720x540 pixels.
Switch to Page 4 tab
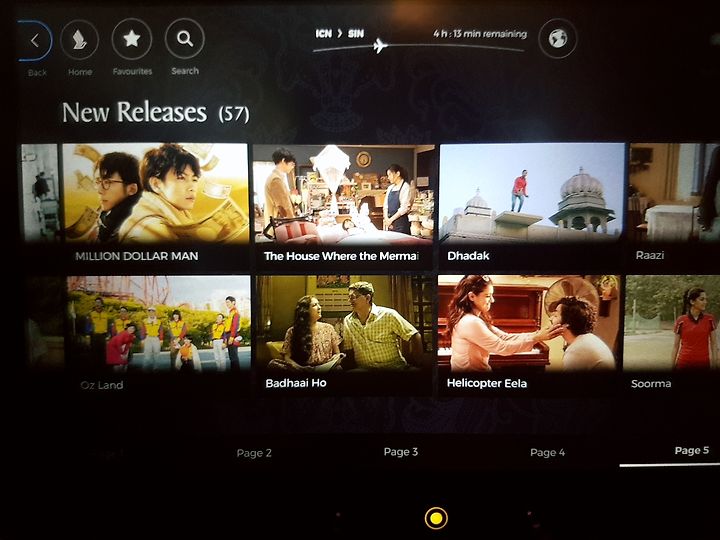tap(547, 452)
